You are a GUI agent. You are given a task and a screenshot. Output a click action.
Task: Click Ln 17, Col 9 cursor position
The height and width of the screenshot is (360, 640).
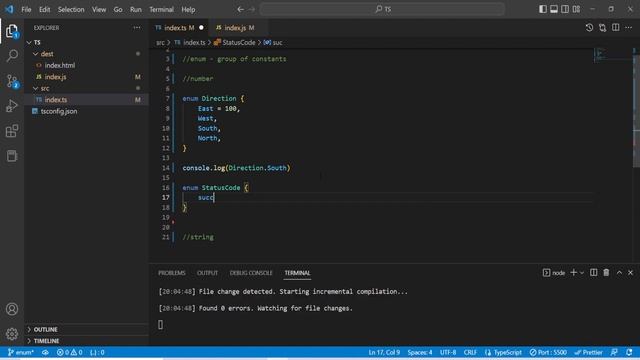(x=384, y=352)
